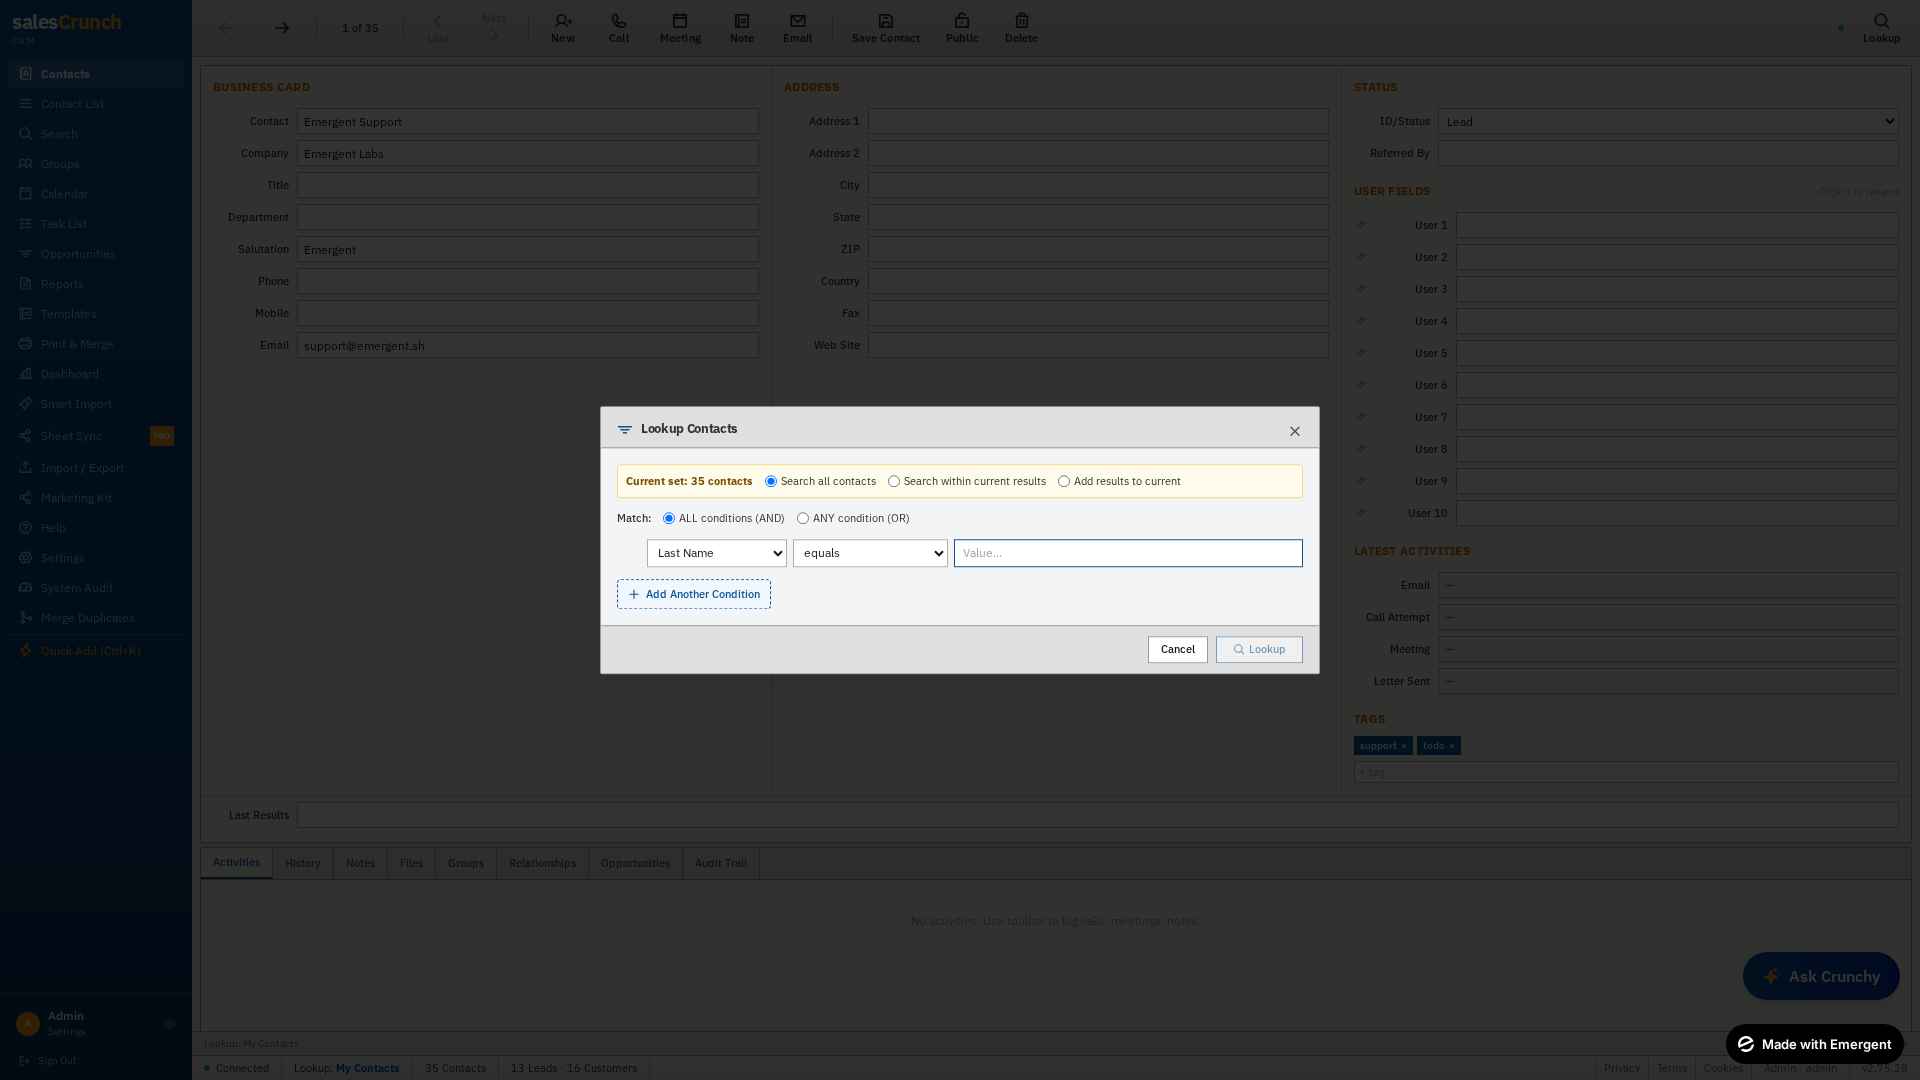Open the Last Name field dropdown
Image resolution: width=1920 pixels, height=1080 pixels.
[717, 553]
